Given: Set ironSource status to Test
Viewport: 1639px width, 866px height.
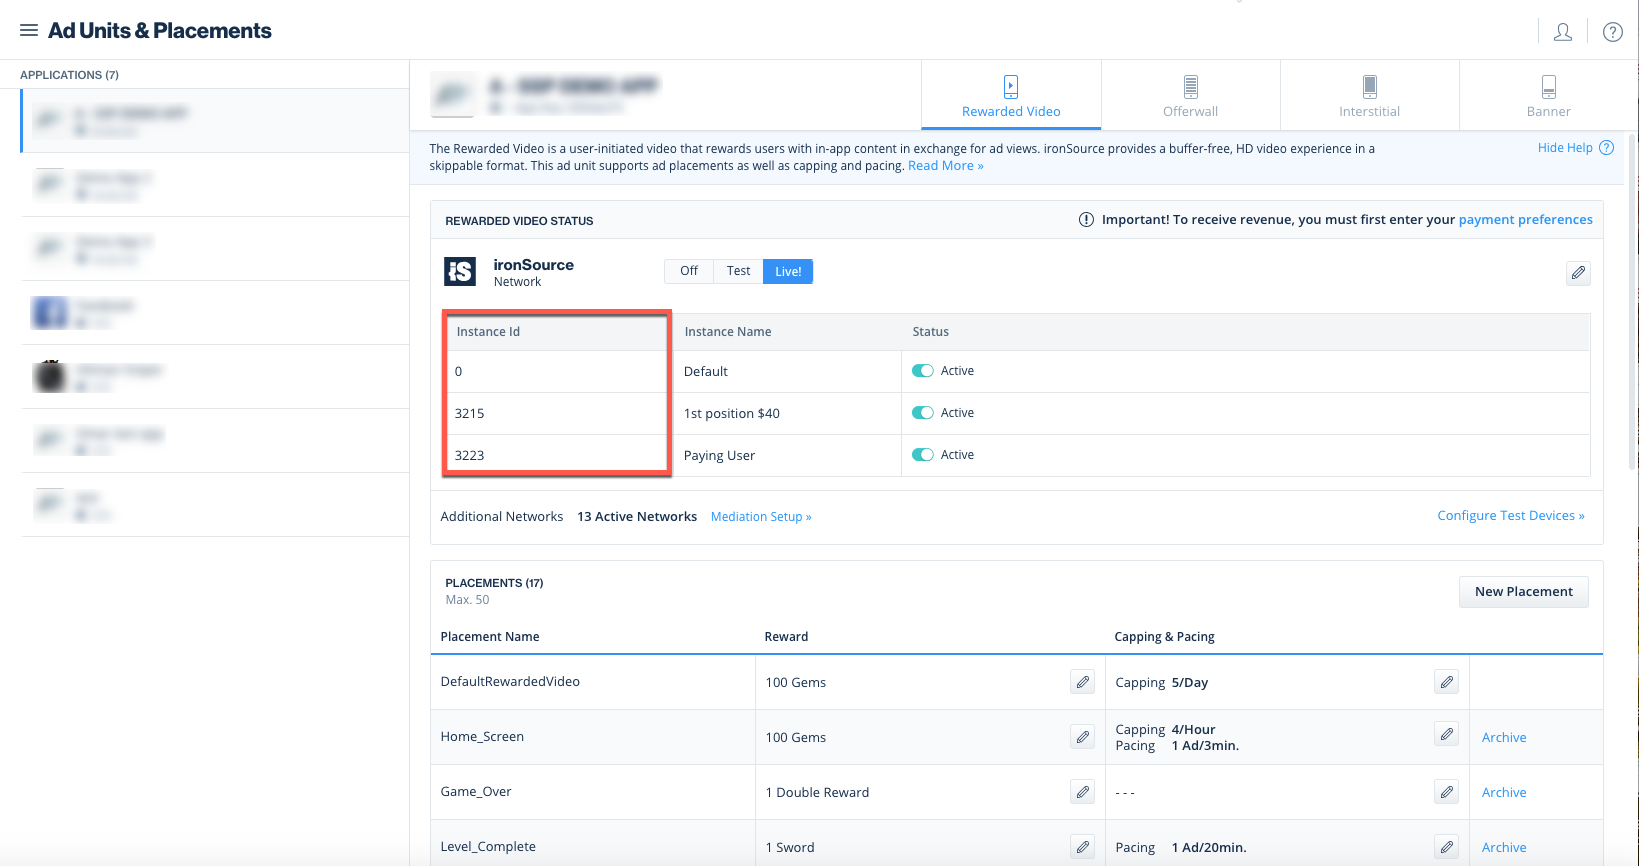Looking at the screenshot, I should [x=739, y=271].
